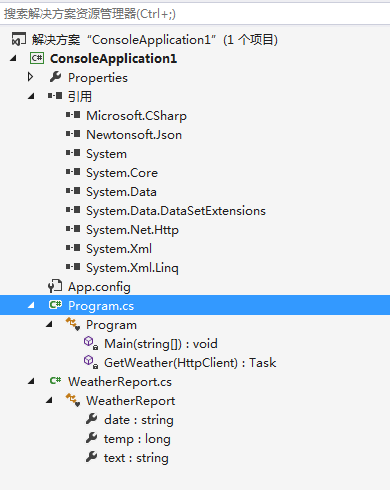
Task: Select the Microsoft.CSharp reference
Action: (x=136, y=116)
